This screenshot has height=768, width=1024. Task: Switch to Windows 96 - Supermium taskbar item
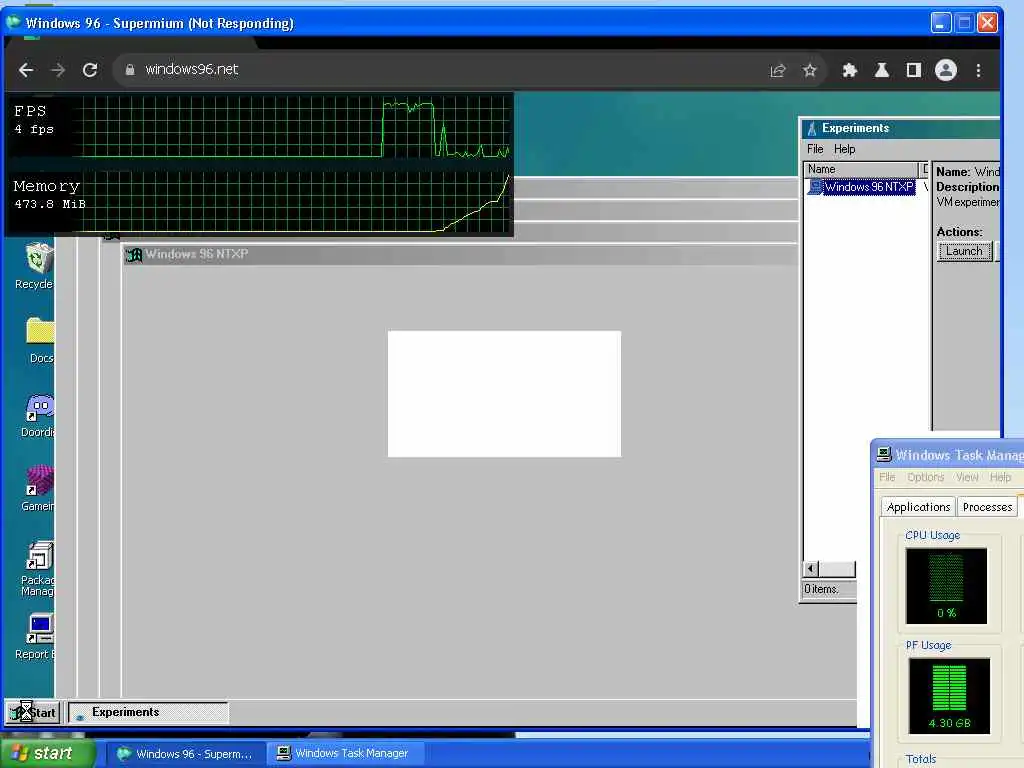click(x=185, y=754)
